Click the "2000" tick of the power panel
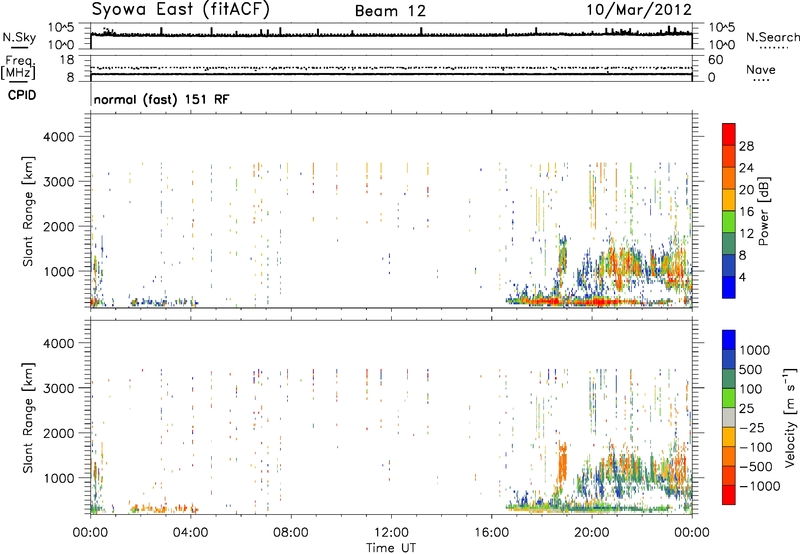The image size is (800, 554). coord(58,226)
